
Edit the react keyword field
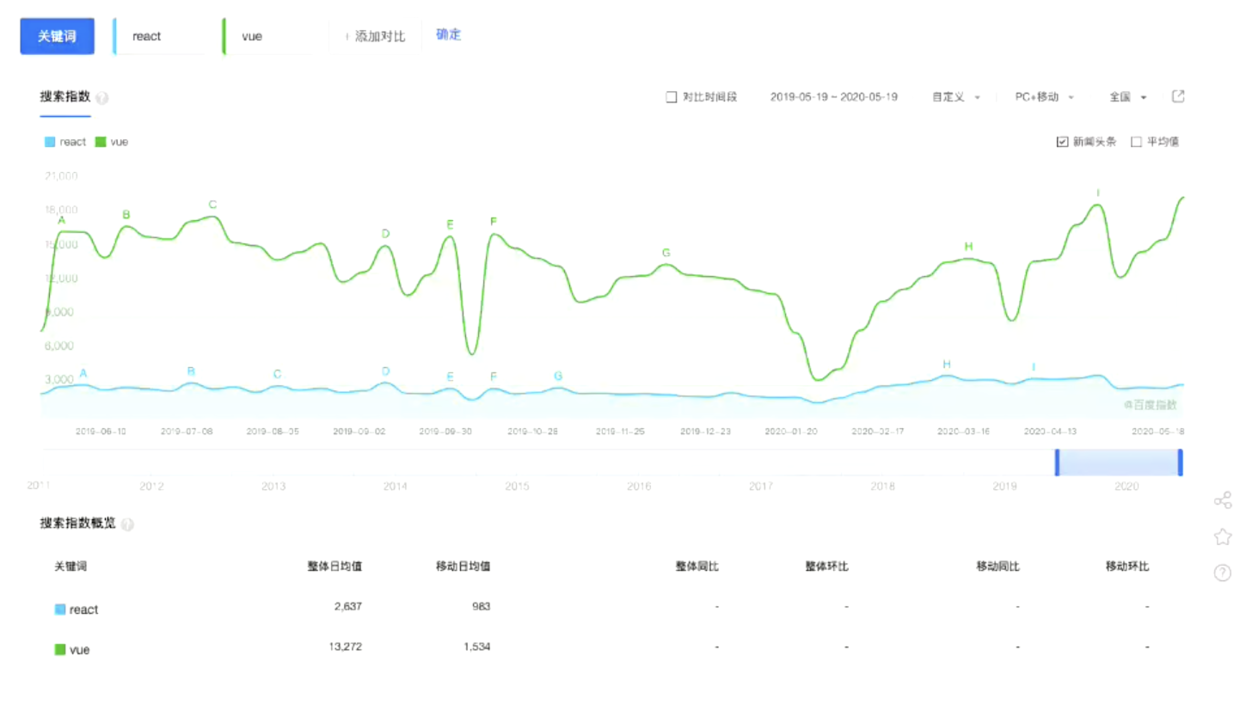tap(160, 36)
